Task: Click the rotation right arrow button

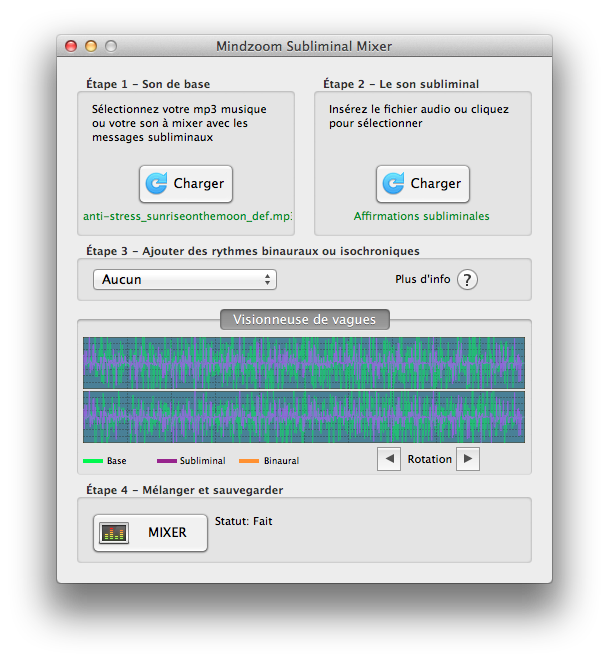Action: pos(468,459)
